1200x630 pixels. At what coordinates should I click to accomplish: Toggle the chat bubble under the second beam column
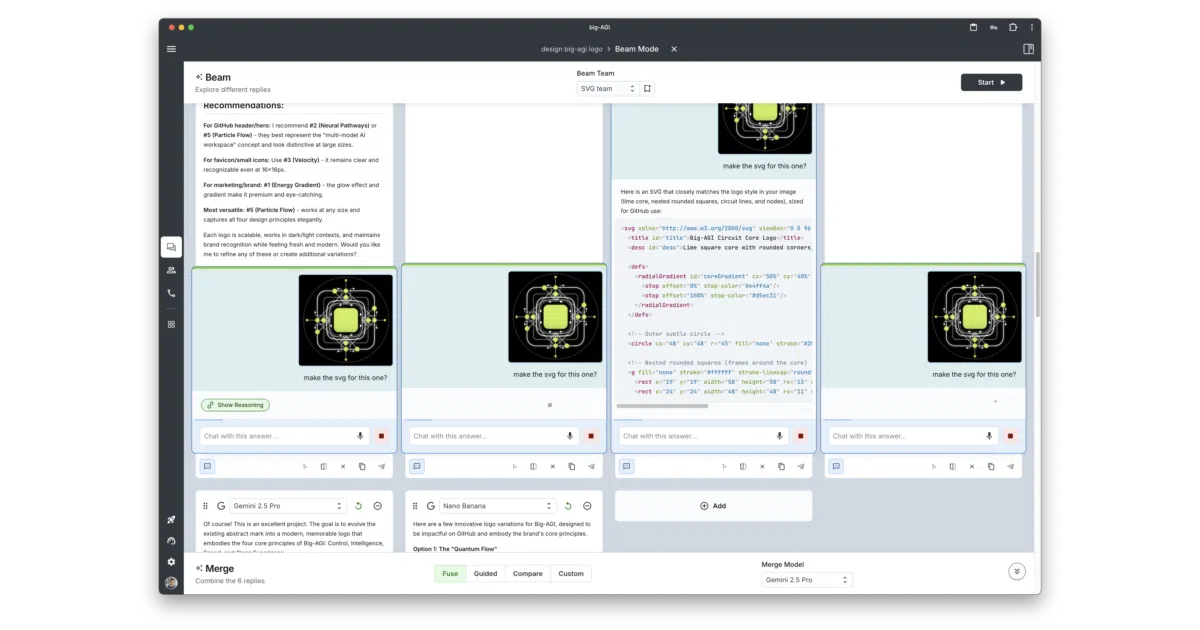tap(417, 466)
